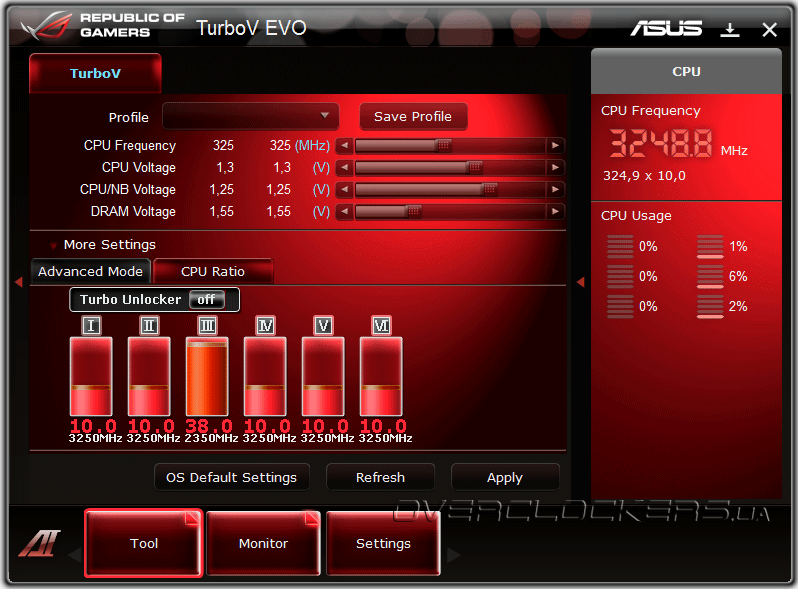Decrease DRAM Voltage with left arrow
Viewport: 798px width, 589px height.
pyautogui.click(x=345, y=211)
